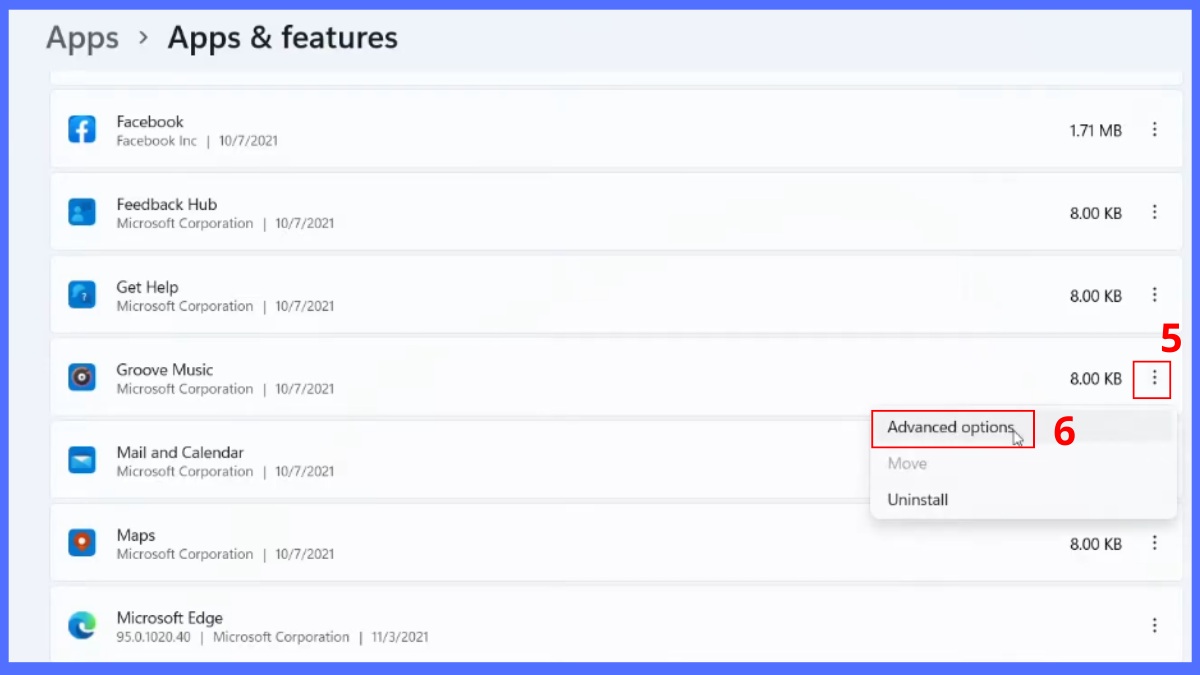Screen dimensions: 1200x675
Task: Click the 8.00 KB size of Maps
Action: pos(1095,544)
